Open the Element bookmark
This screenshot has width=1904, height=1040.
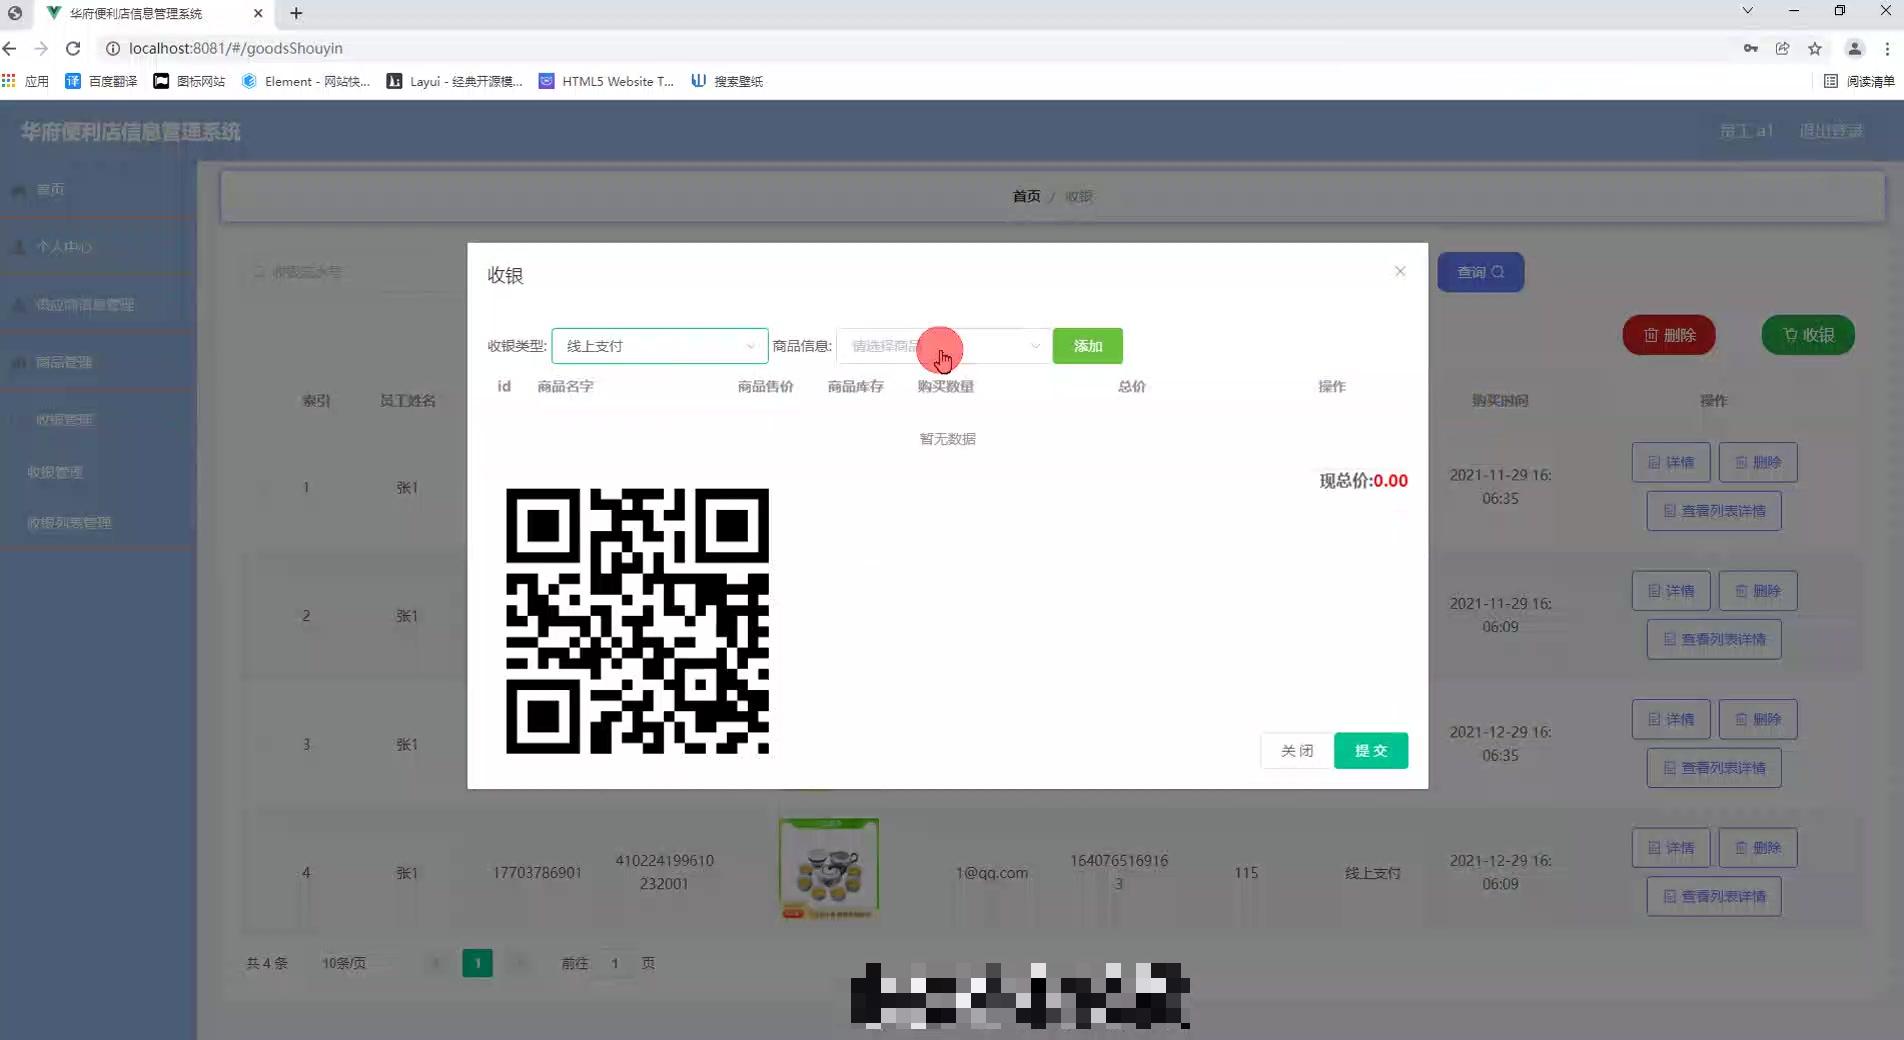coord(306,81)
